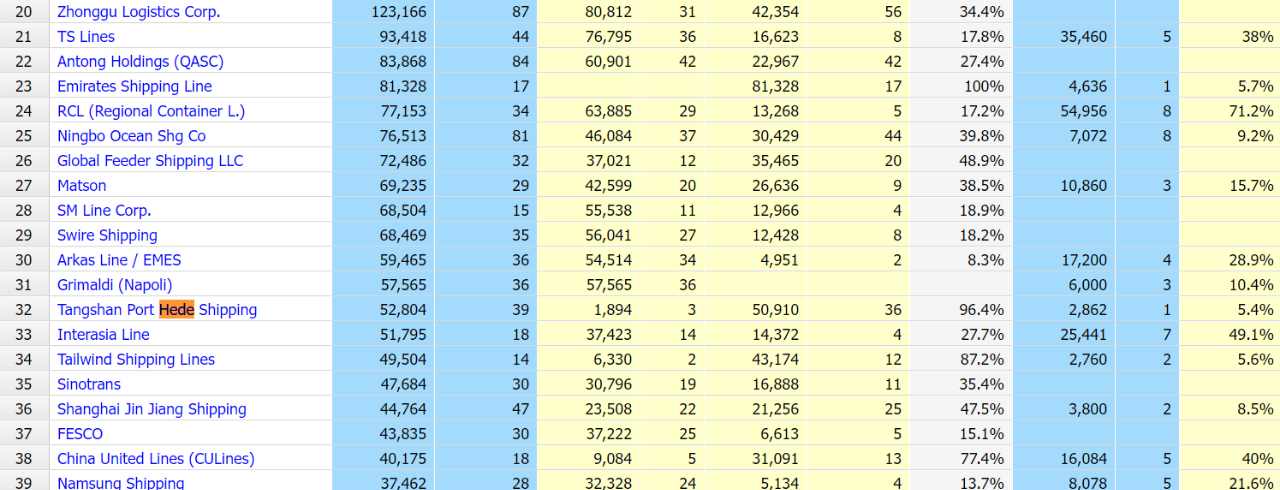This screenshot has width=1280, height=490.
Task: Click chartered percentage 100%
Action: point(985,87)
